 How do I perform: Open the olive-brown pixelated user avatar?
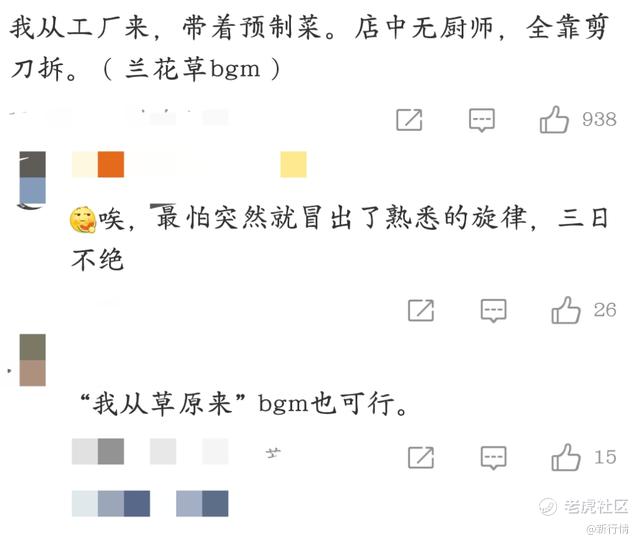click(32, 360)
